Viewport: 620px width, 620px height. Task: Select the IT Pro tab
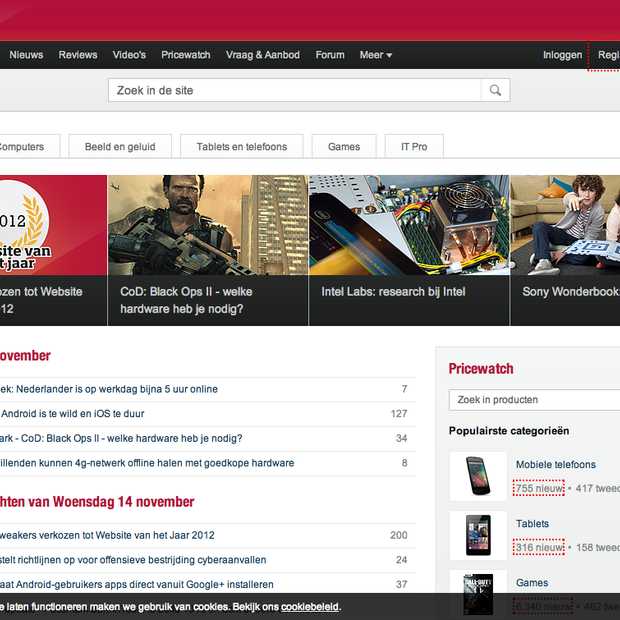(414, 147)
